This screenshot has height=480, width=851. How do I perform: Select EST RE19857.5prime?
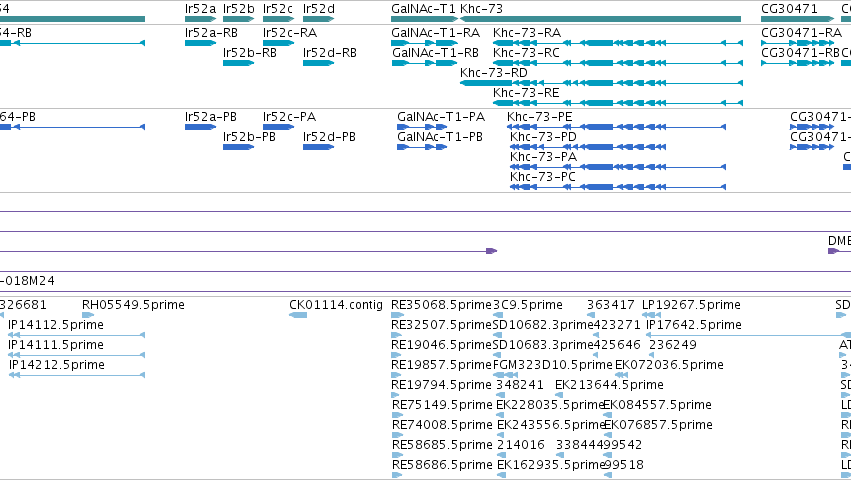(441, 365)
